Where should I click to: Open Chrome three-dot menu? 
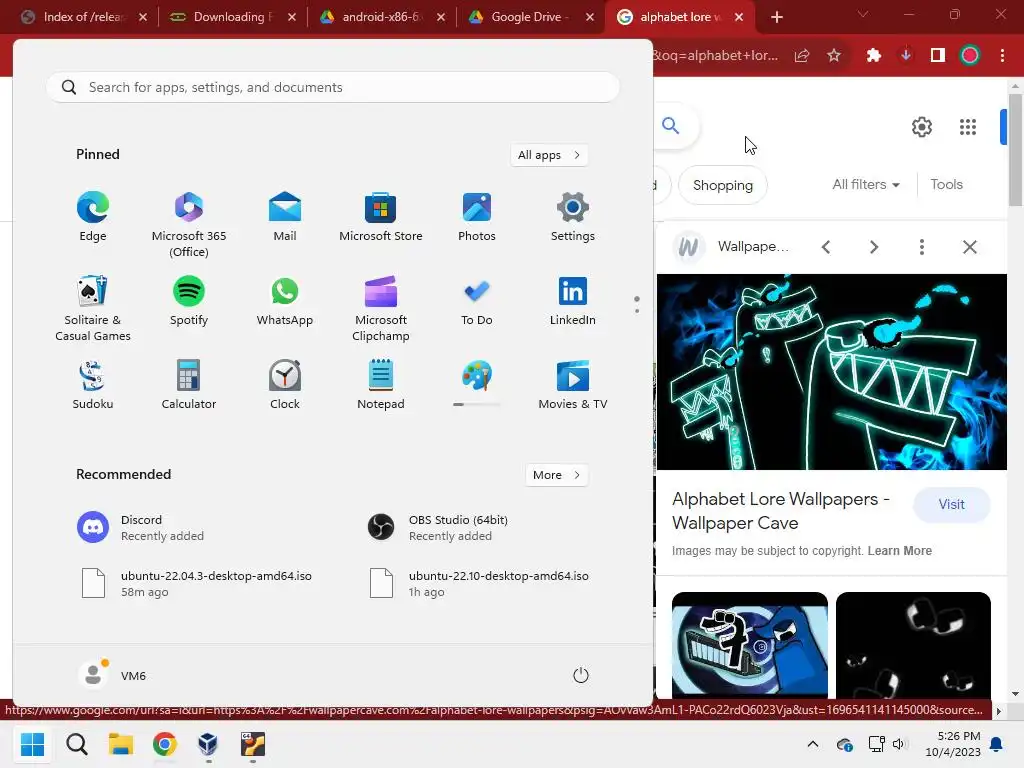tap(1002, 56)
